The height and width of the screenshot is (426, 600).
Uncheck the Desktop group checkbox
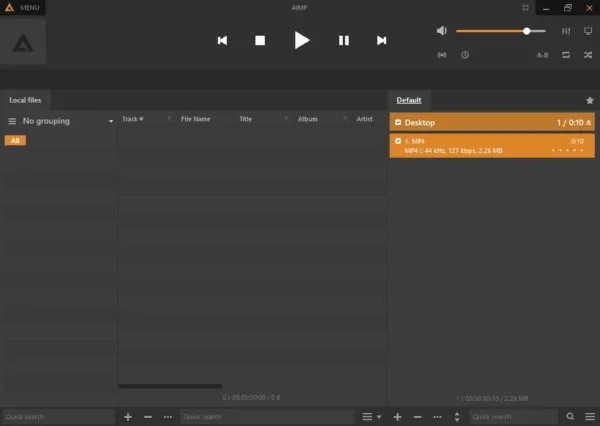tap(399, 122)
